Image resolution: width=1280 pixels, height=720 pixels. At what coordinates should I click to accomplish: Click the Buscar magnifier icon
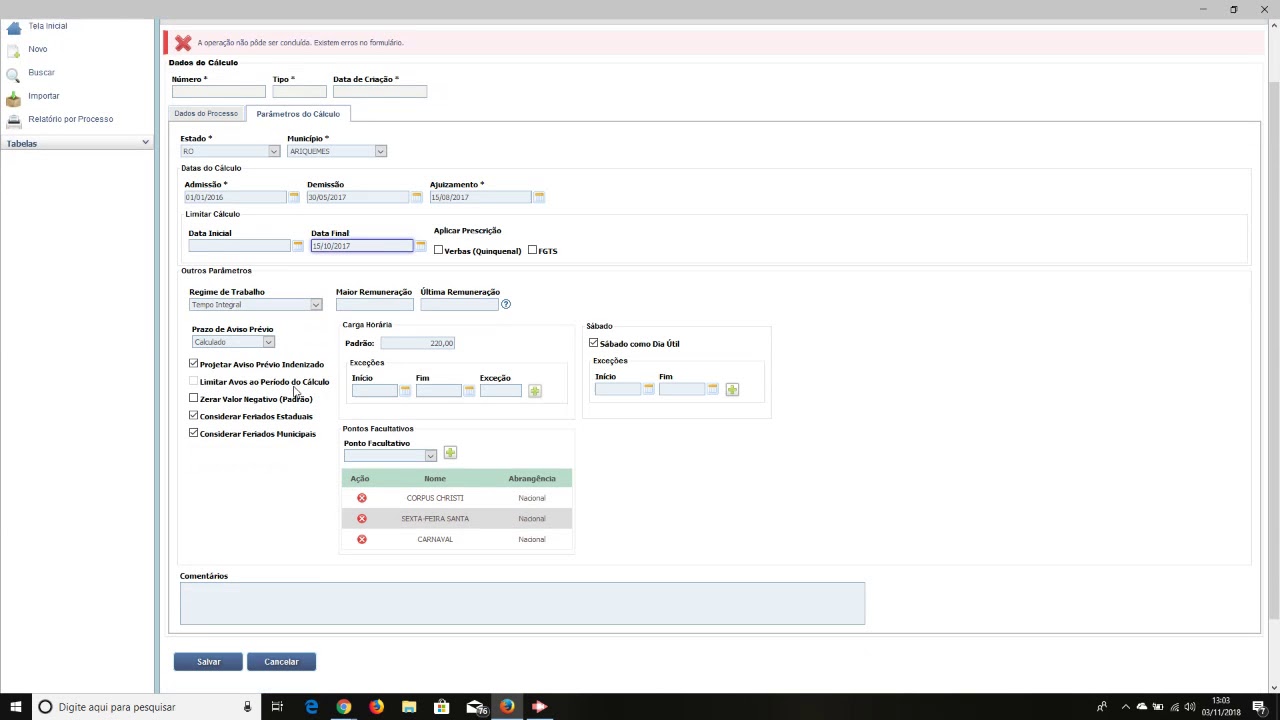click(x=13, y=74)
